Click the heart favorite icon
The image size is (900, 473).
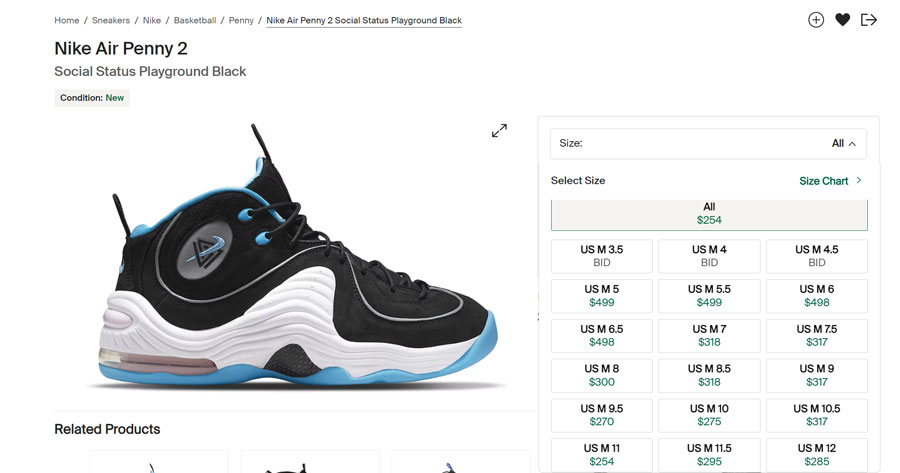(x=843, y=20)
